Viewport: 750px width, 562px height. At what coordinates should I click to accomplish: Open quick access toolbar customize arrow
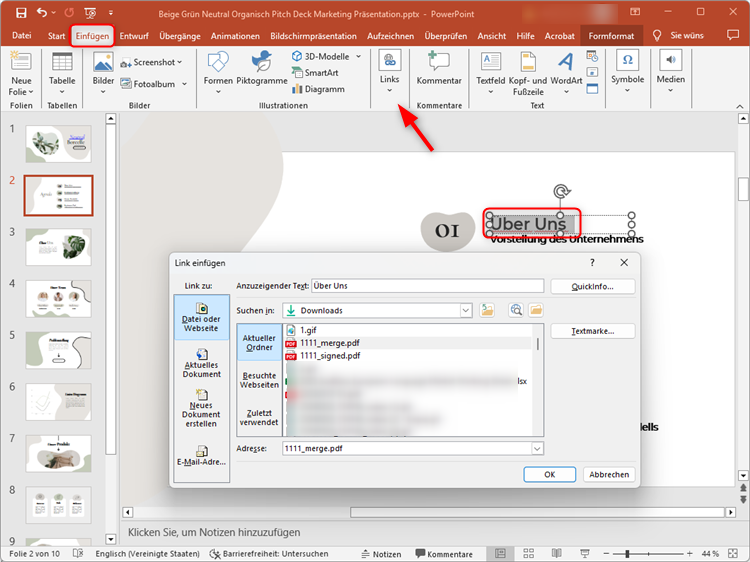(111, 13)
